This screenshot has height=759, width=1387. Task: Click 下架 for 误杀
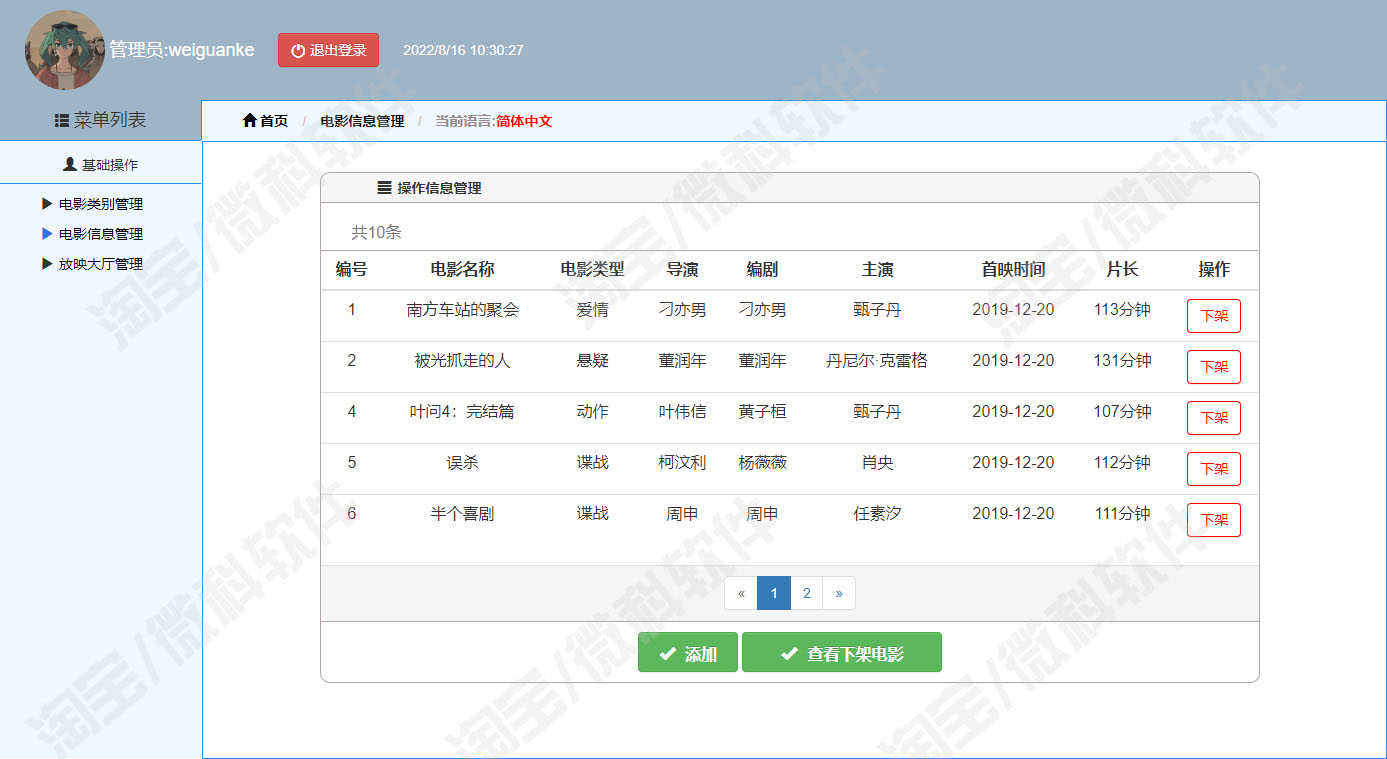1214,469
